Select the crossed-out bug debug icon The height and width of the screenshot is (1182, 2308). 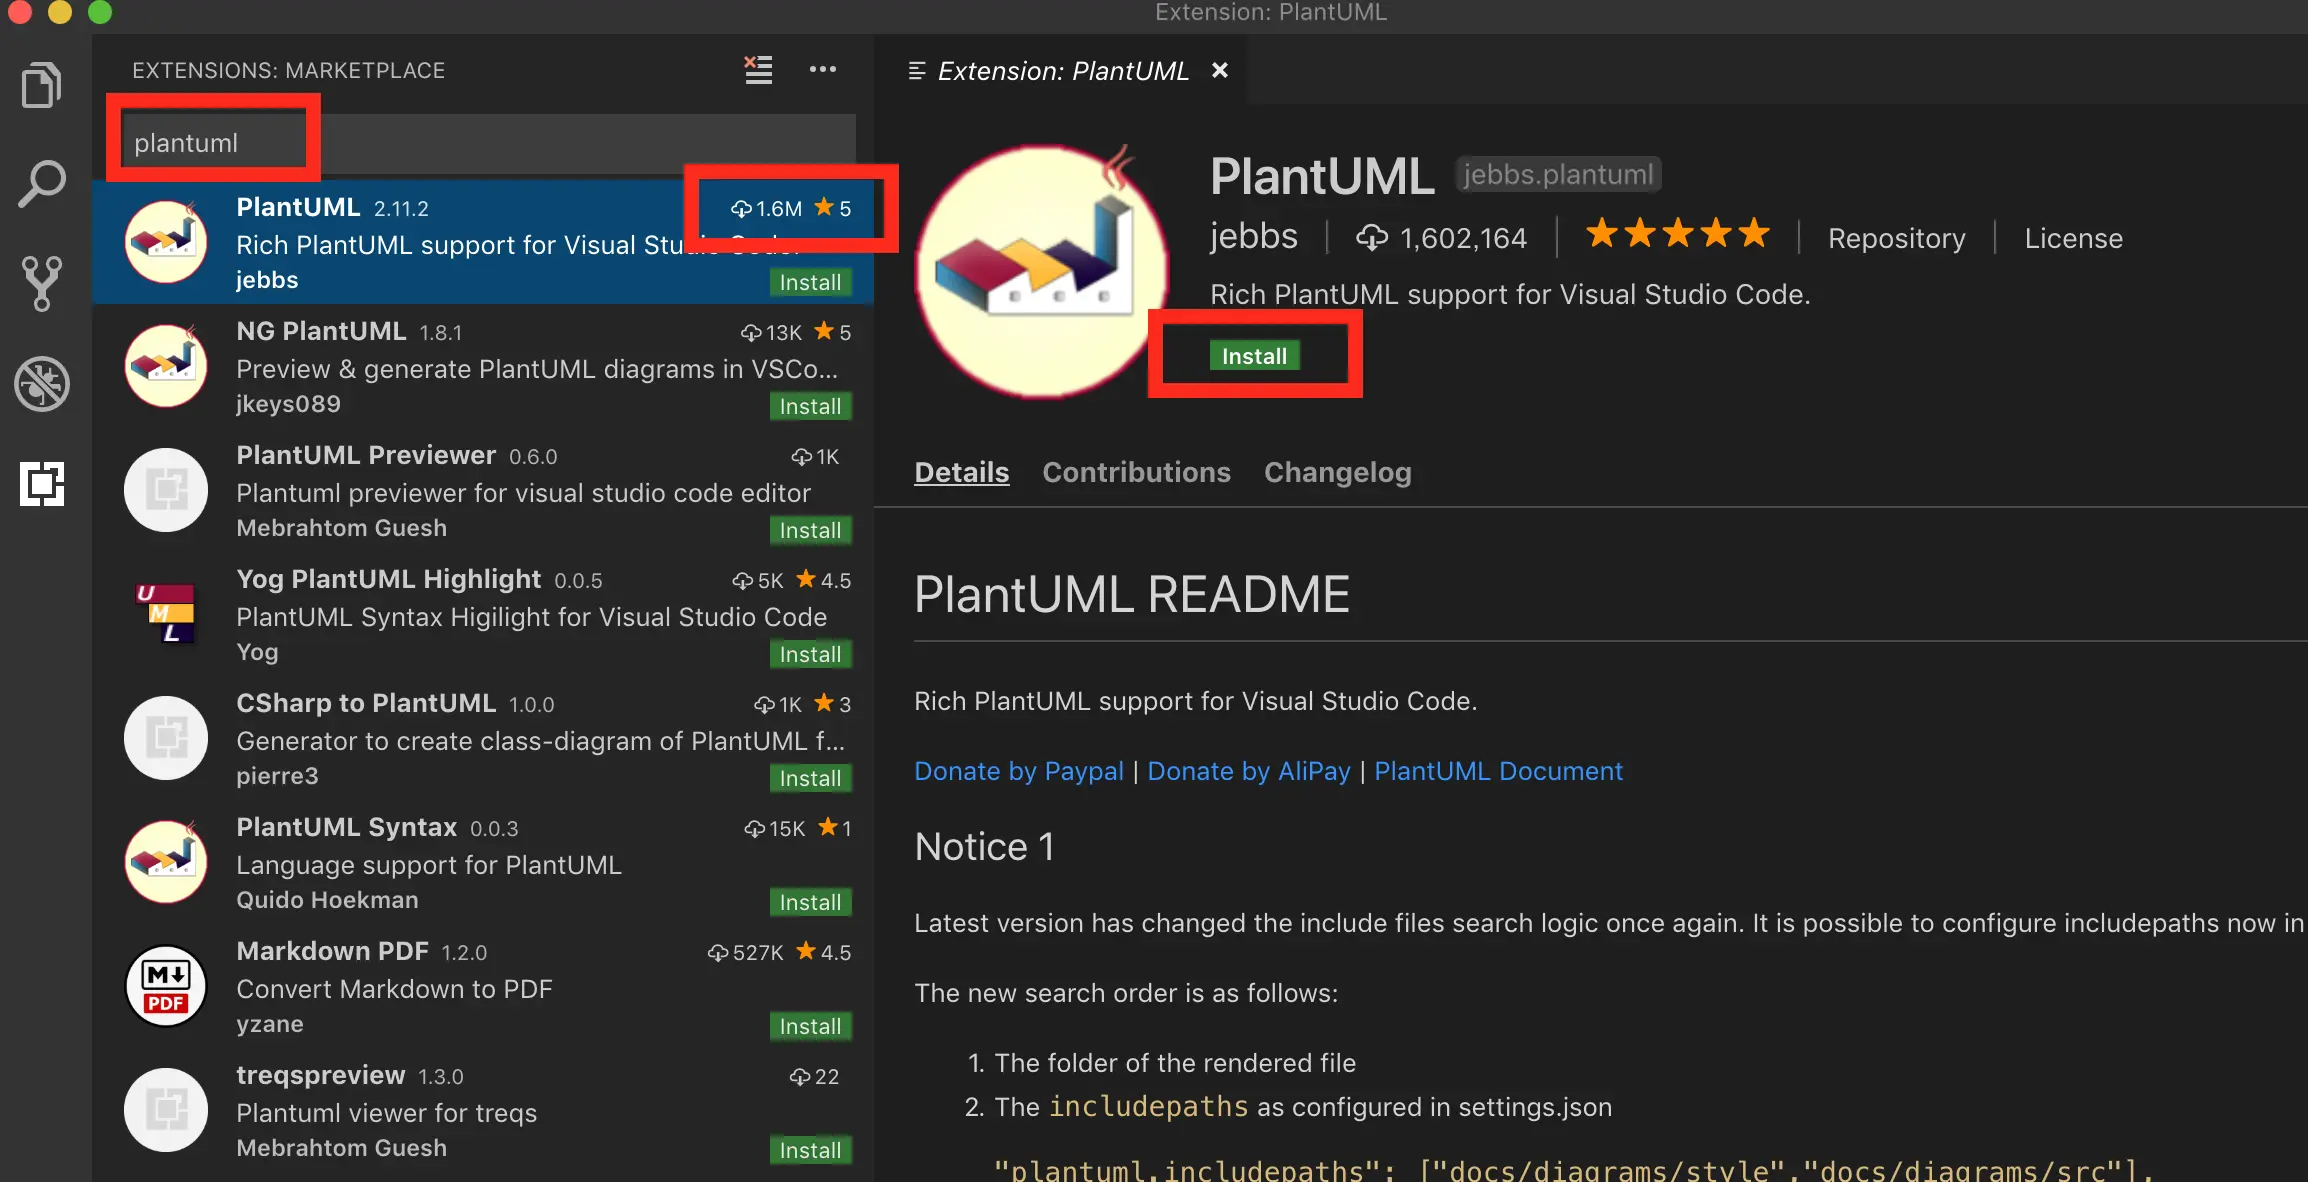tap(41, 384)
